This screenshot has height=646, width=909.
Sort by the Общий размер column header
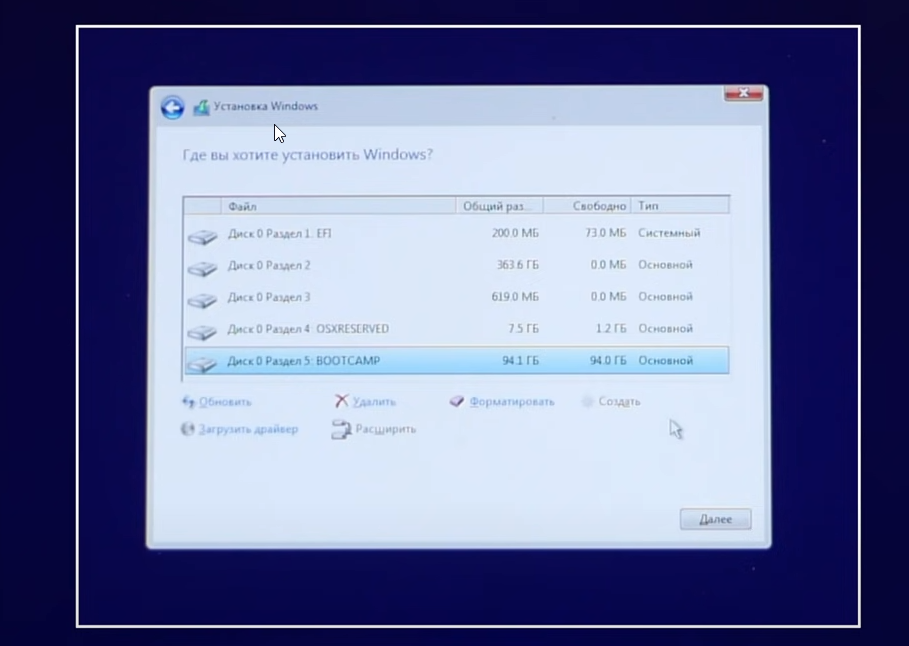click(495, 206)
